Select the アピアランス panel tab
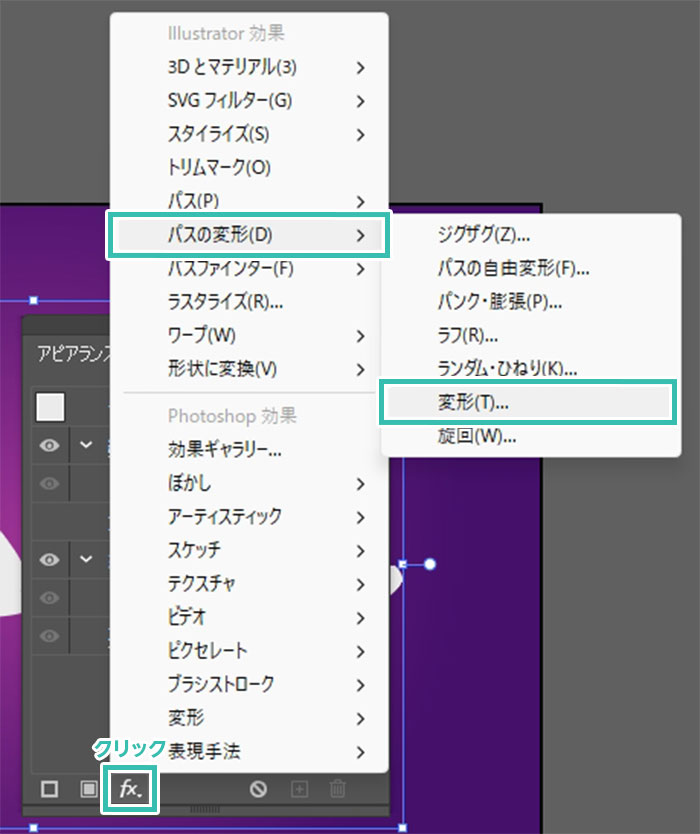 coord(73,353)
